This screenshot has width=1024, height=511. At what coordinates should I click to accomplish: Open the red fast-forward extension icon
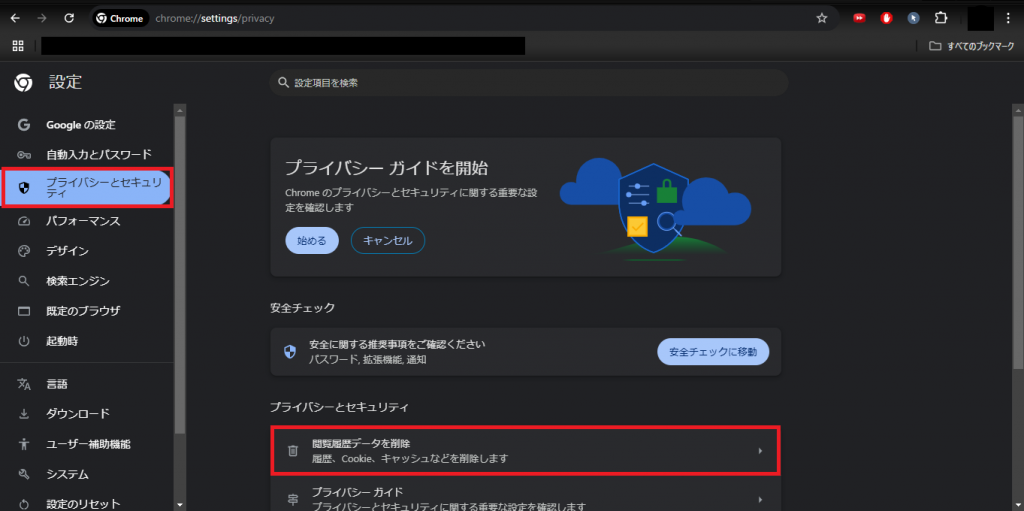point(859,18)
